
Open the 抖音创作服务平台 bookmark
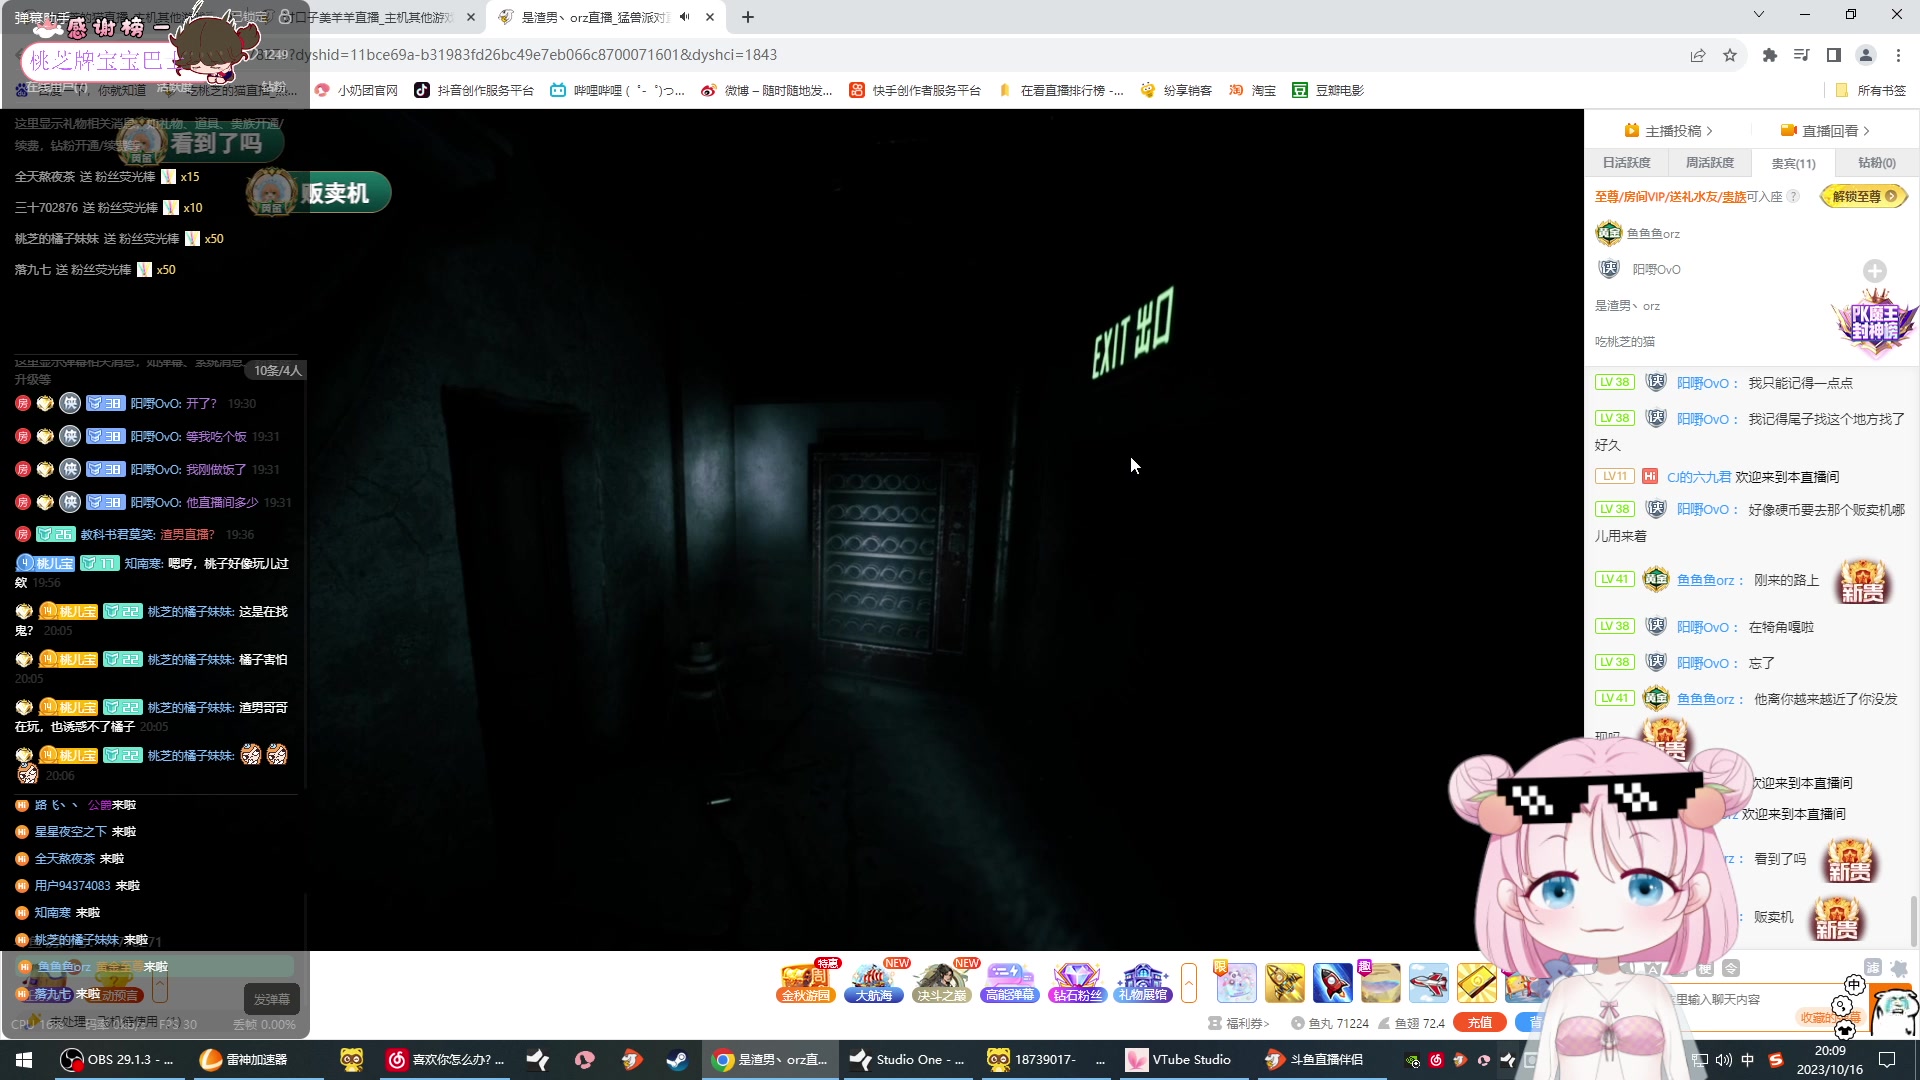[x=474, y=90]
